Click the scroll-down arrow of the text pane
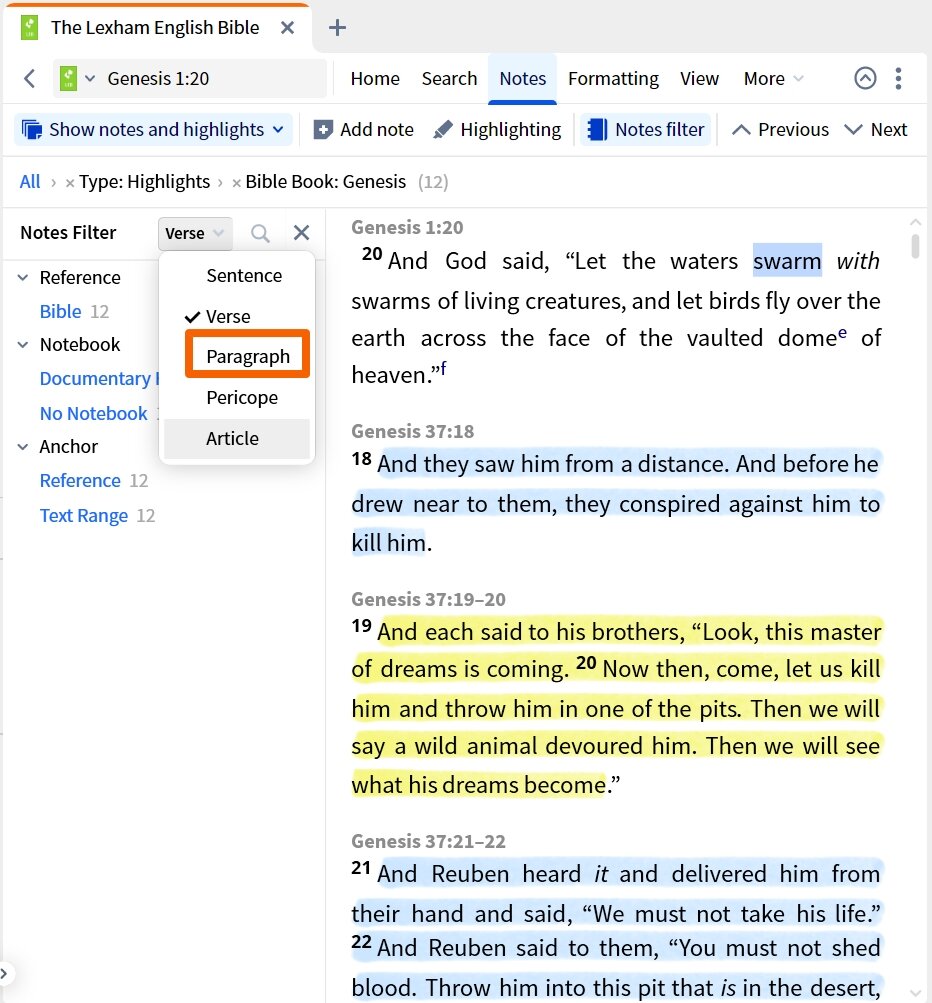932x1003 pixels. click(915, 993)
